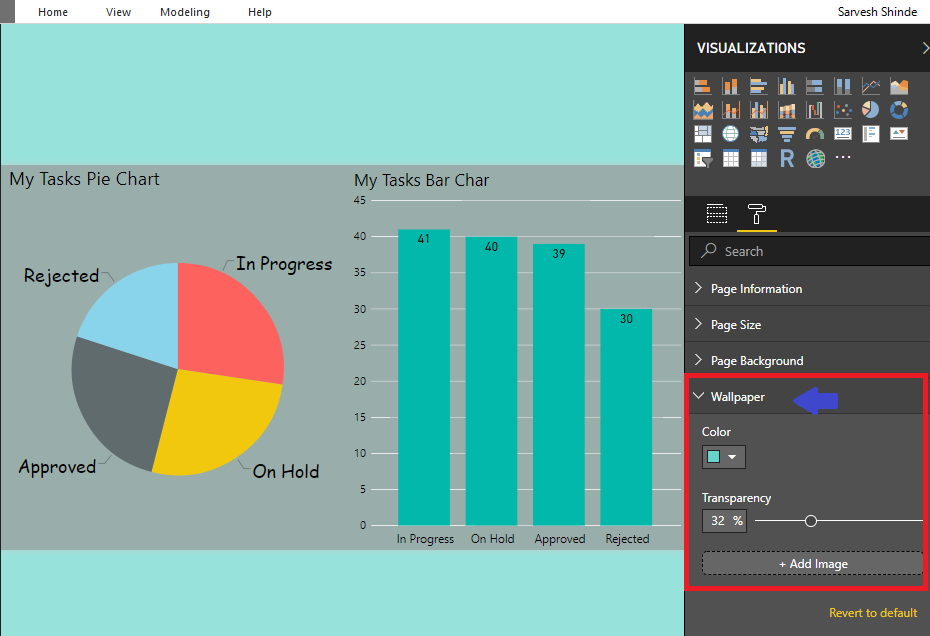Image resolution: width=930 pixels, height=636 pixels.
Task: Select the Card (123) visualization icon
Action: click(x=843, y=133)
